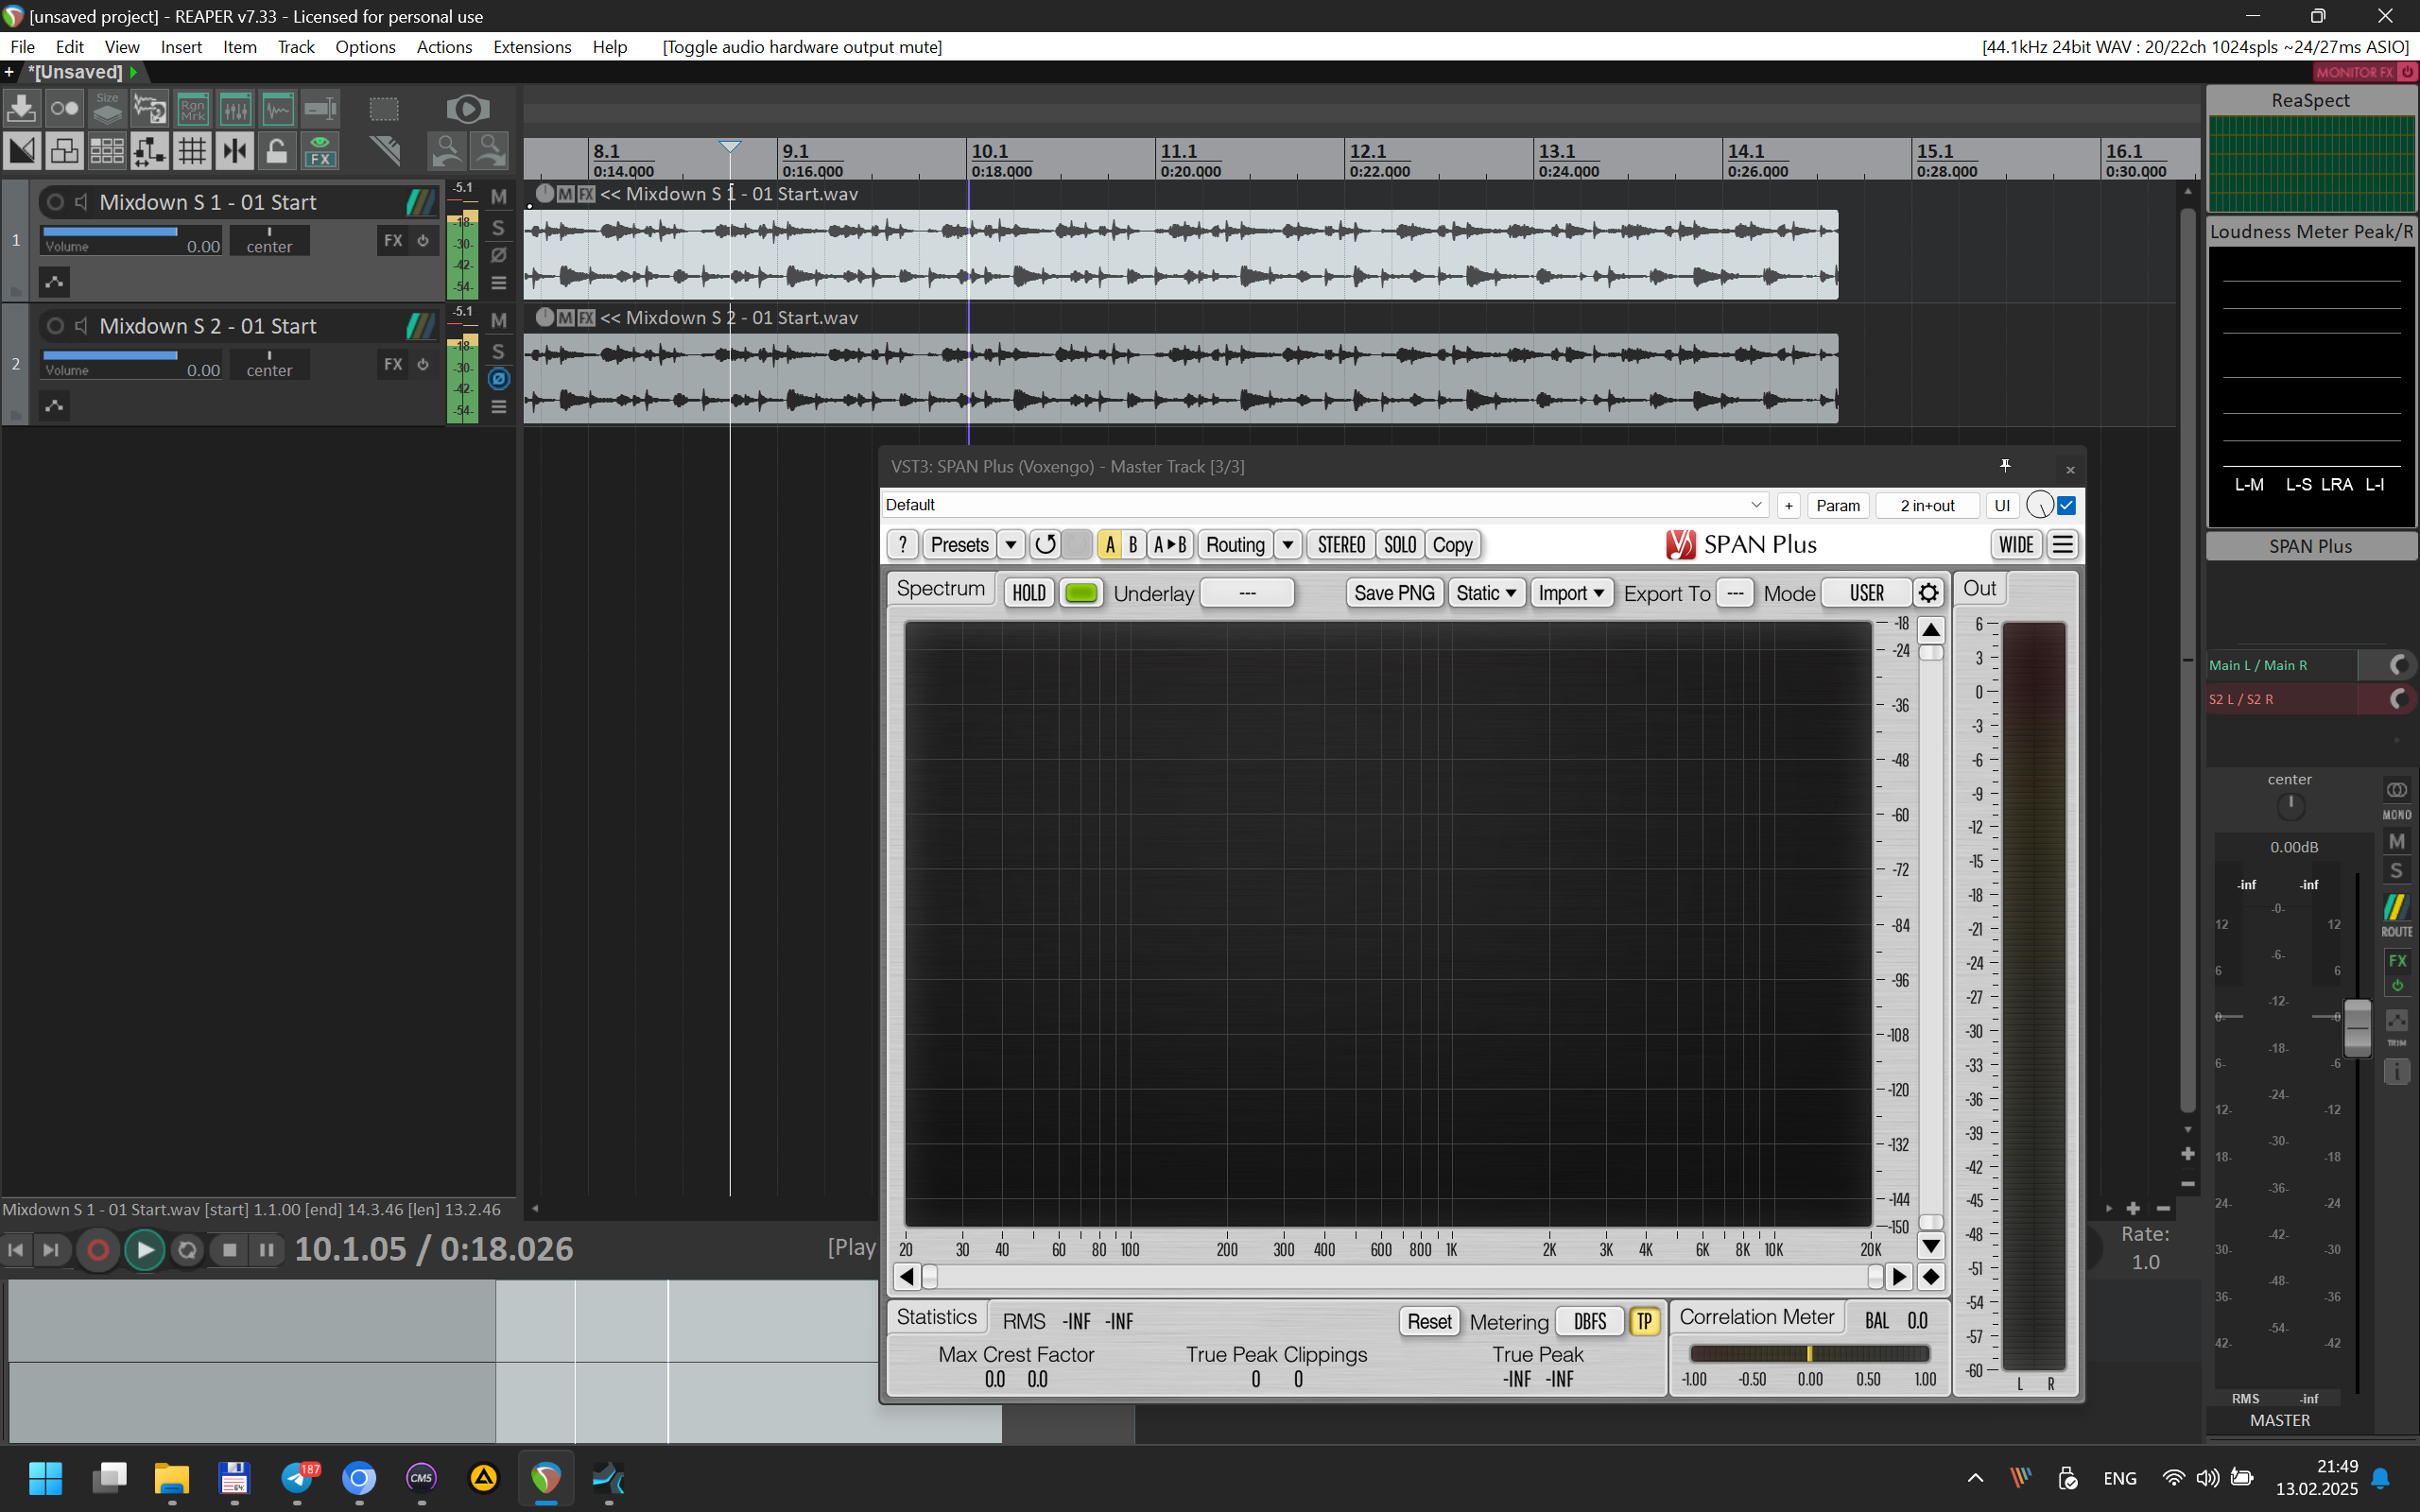Click envelope icon on Mixdown S 1 track
The image size is (2420, 1512).
(54, 282)
